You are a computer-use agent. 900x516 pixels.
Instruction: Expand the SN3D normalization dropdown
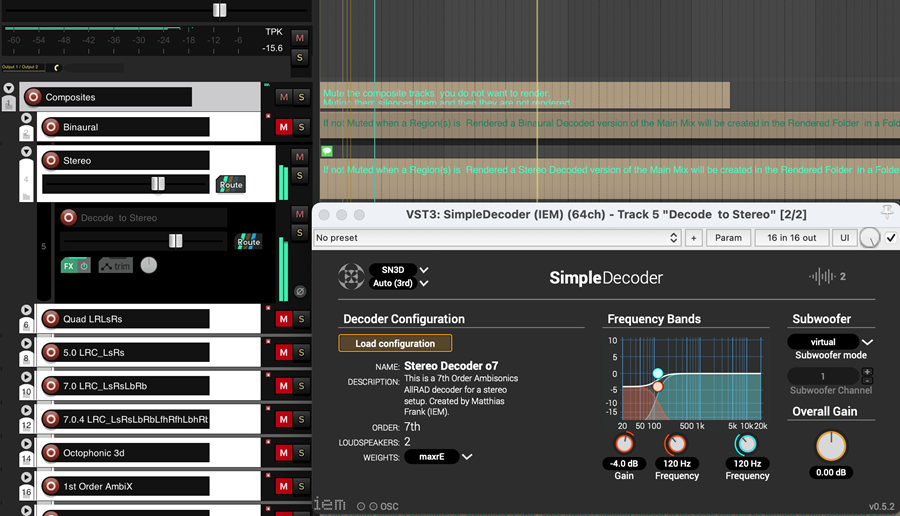tap(424, 270)
